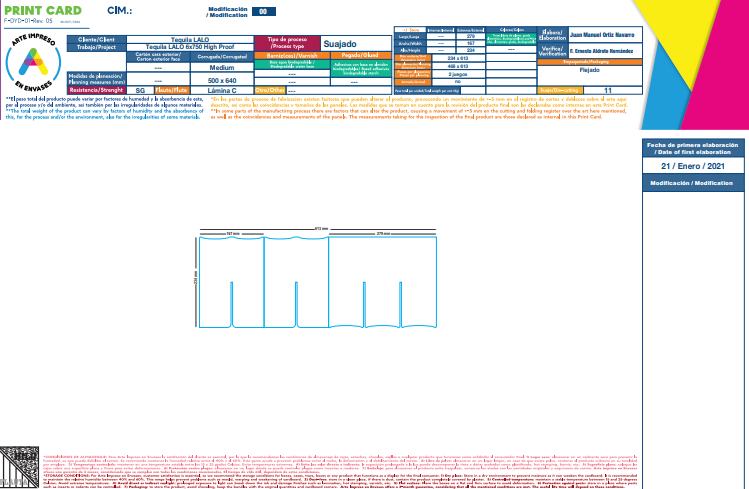Select the Colores/Colors header

pos(511,30)
